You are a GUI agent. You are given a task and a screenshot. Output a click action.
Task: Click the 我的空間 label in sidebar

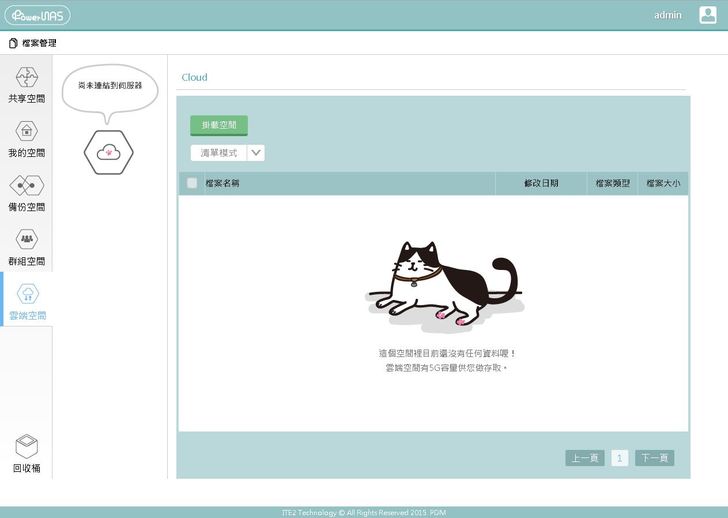pyautogui.click(x=27, y=153)
